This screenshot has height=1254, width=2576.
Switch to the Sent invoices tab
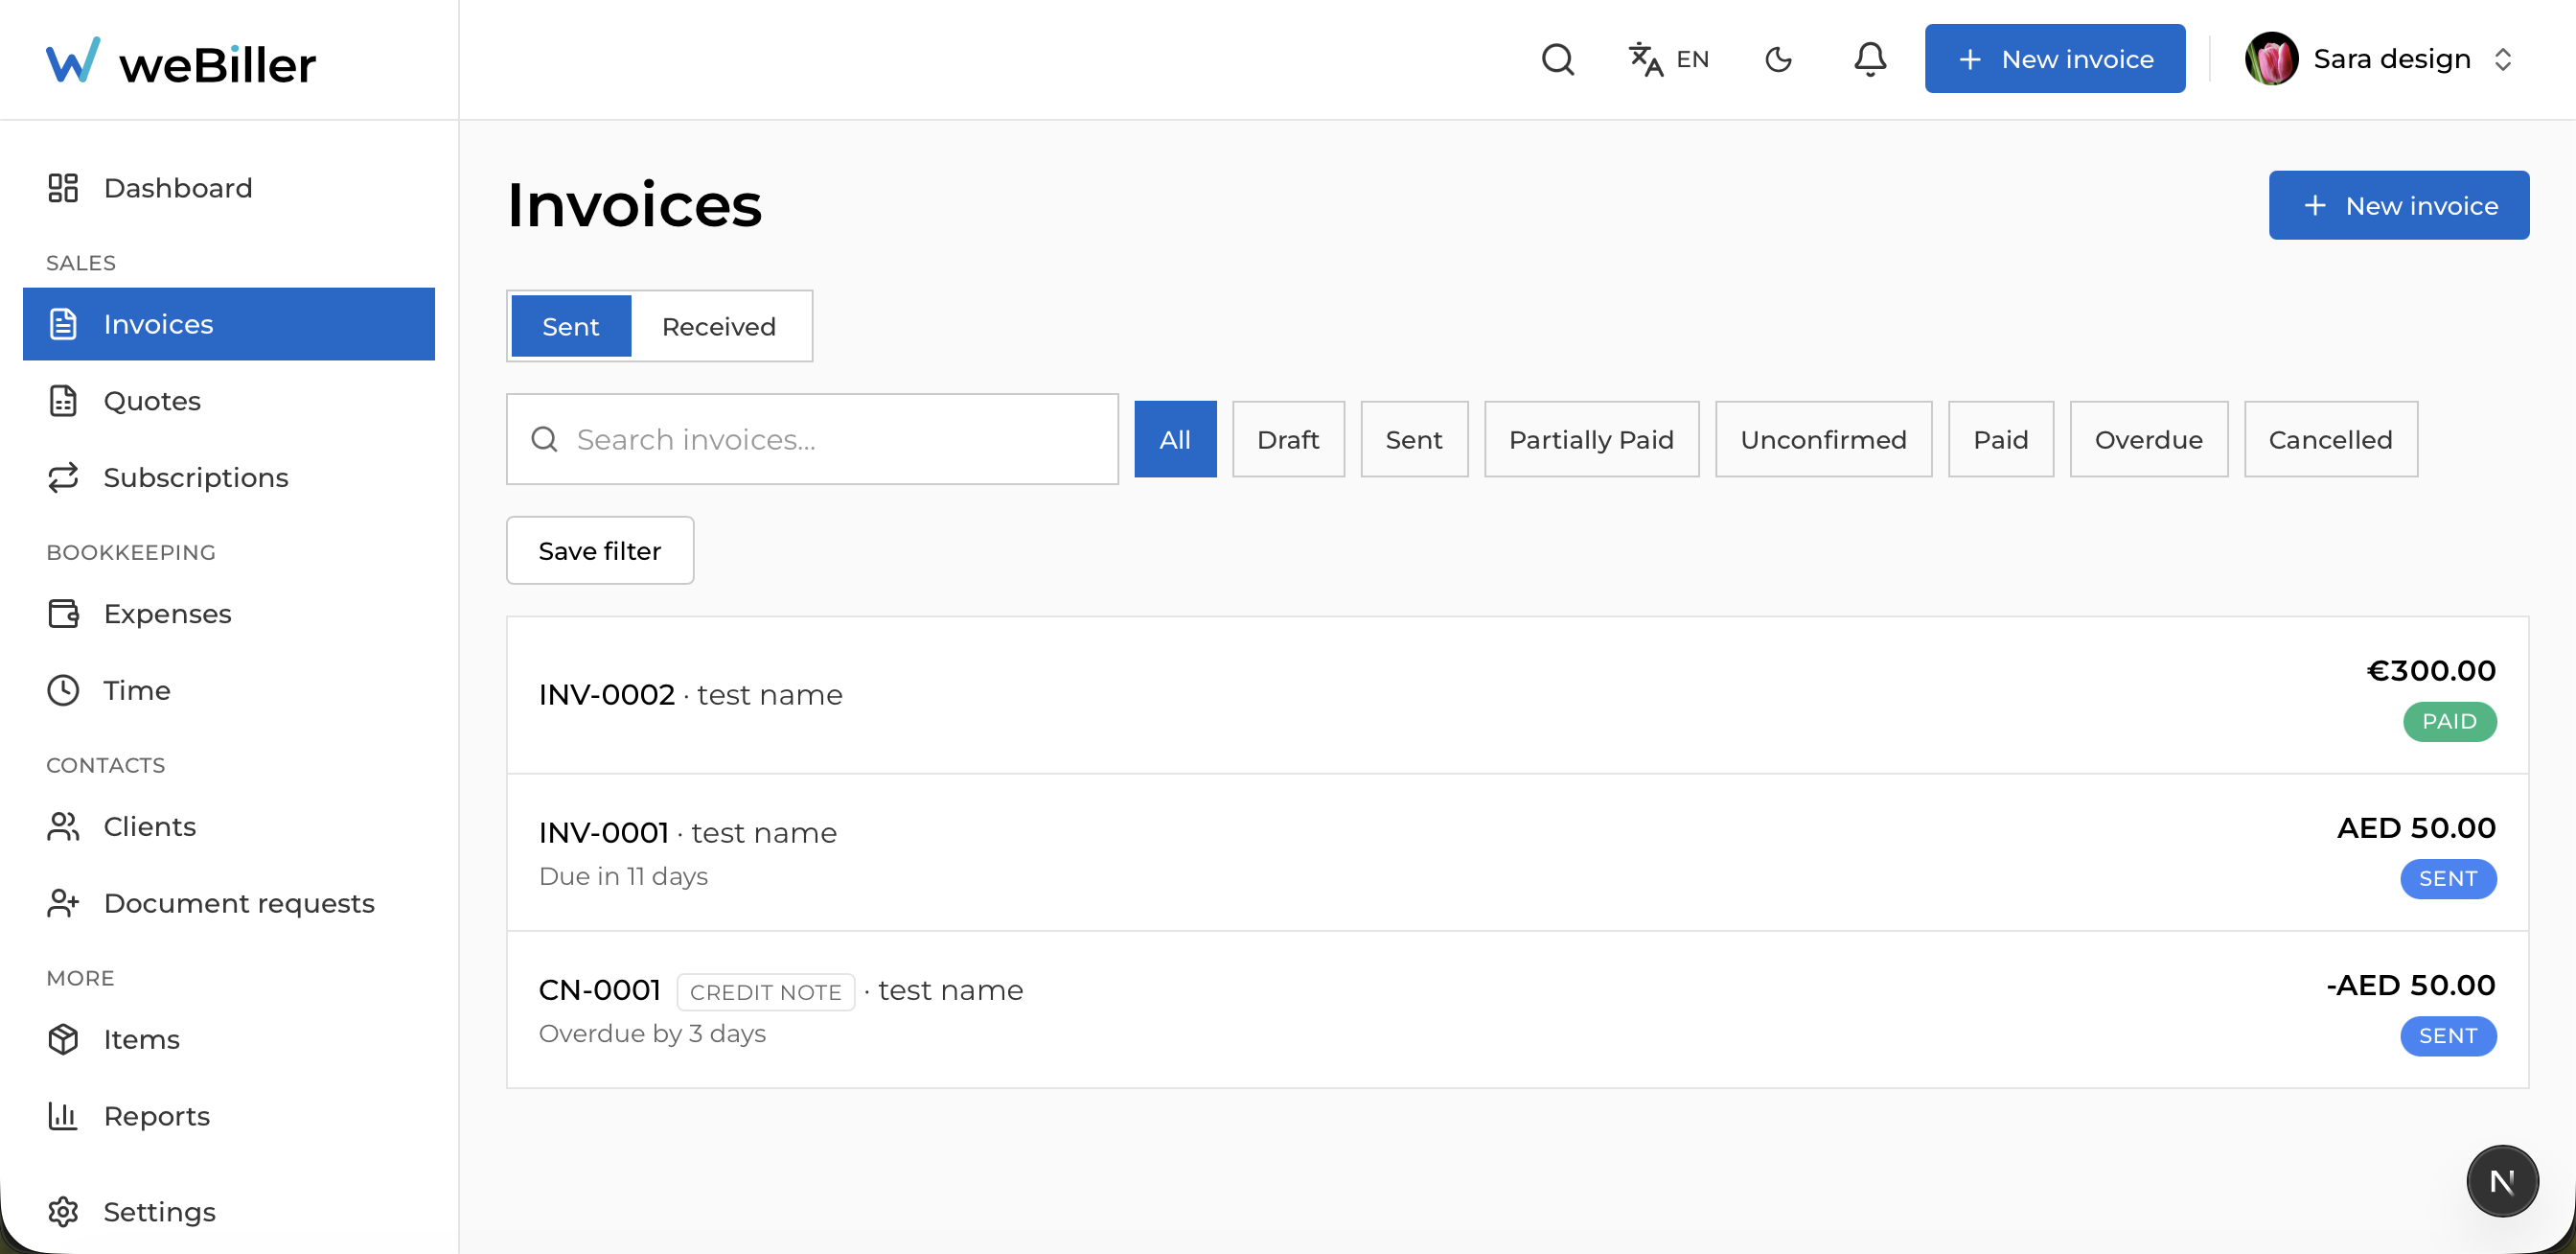tap(571, 326)
